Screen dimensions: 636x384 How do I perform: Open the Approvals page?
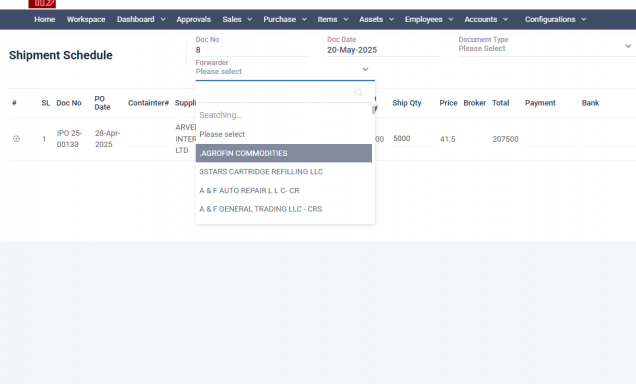click(193, 19)
